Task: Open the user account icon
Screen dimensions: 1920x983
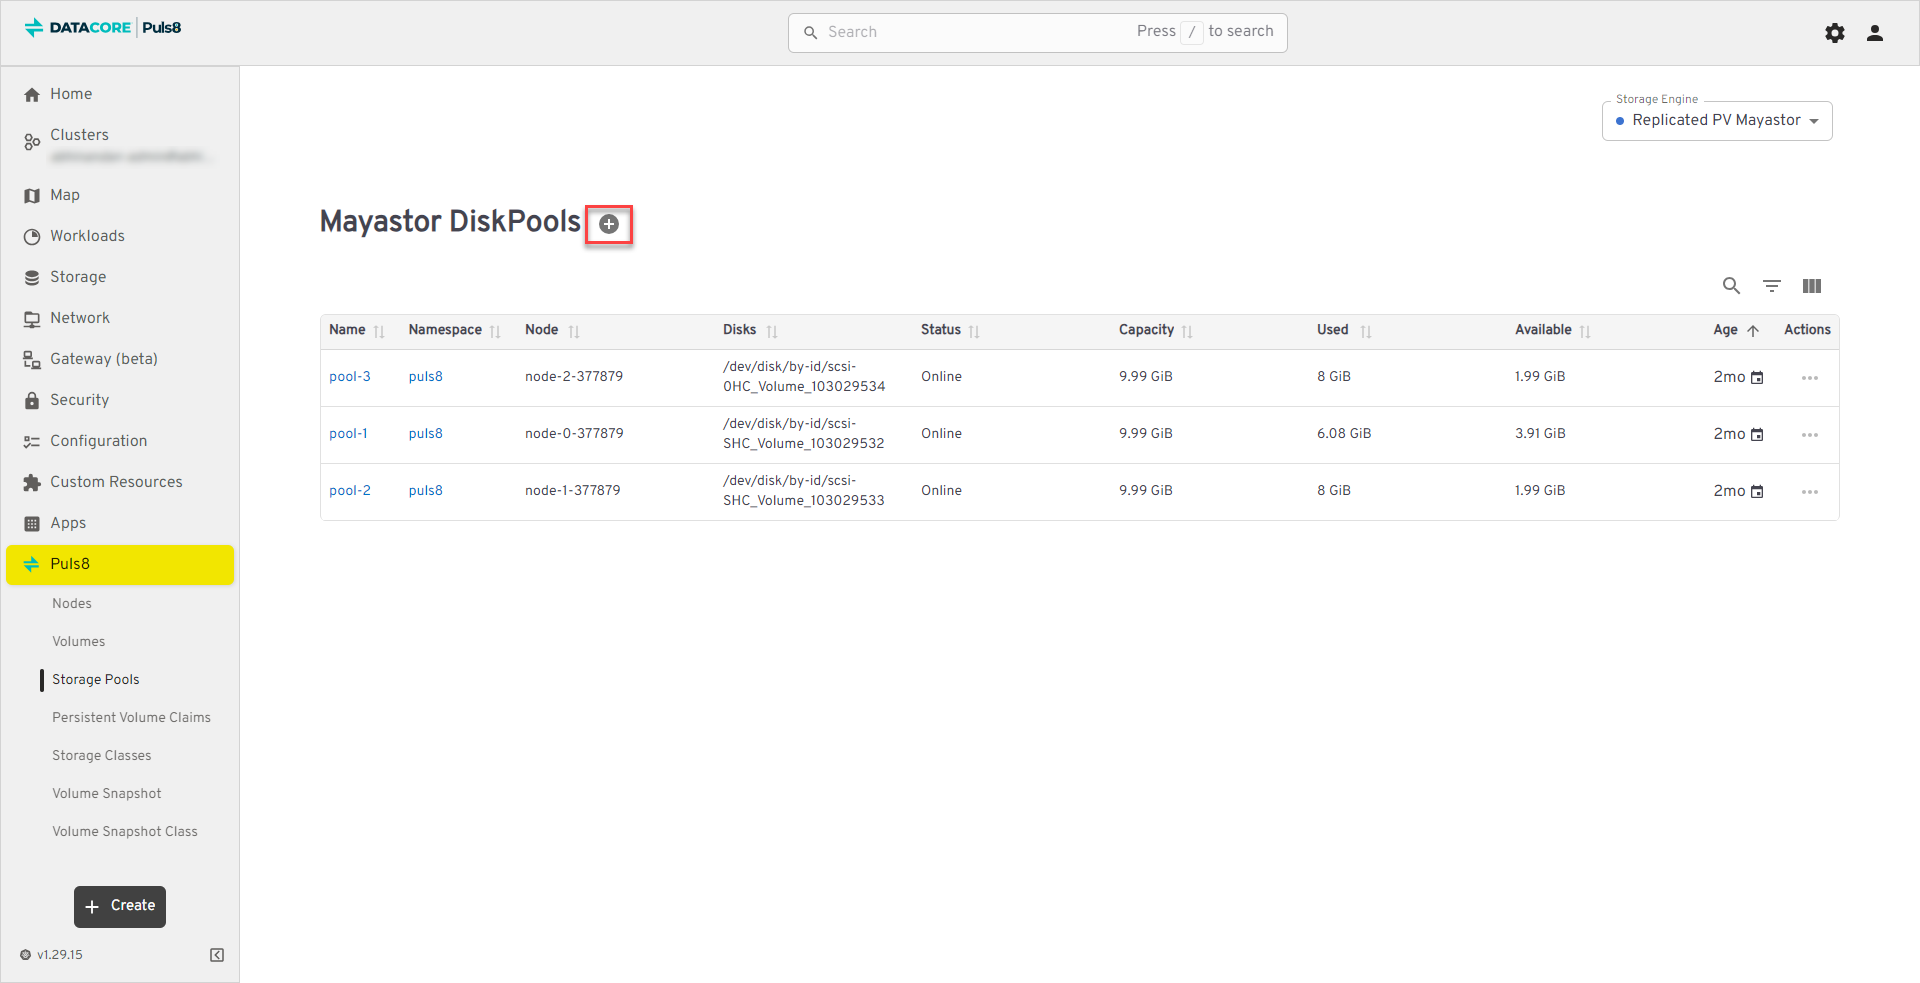Action: 1874,33
